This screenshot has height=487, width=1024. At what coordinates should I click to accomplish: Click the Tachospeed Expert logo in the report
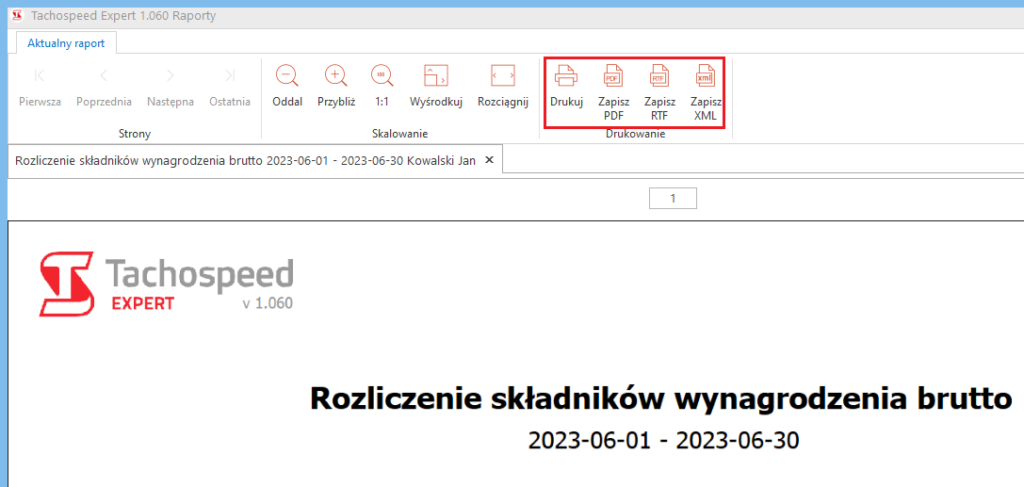coord(167,284)
